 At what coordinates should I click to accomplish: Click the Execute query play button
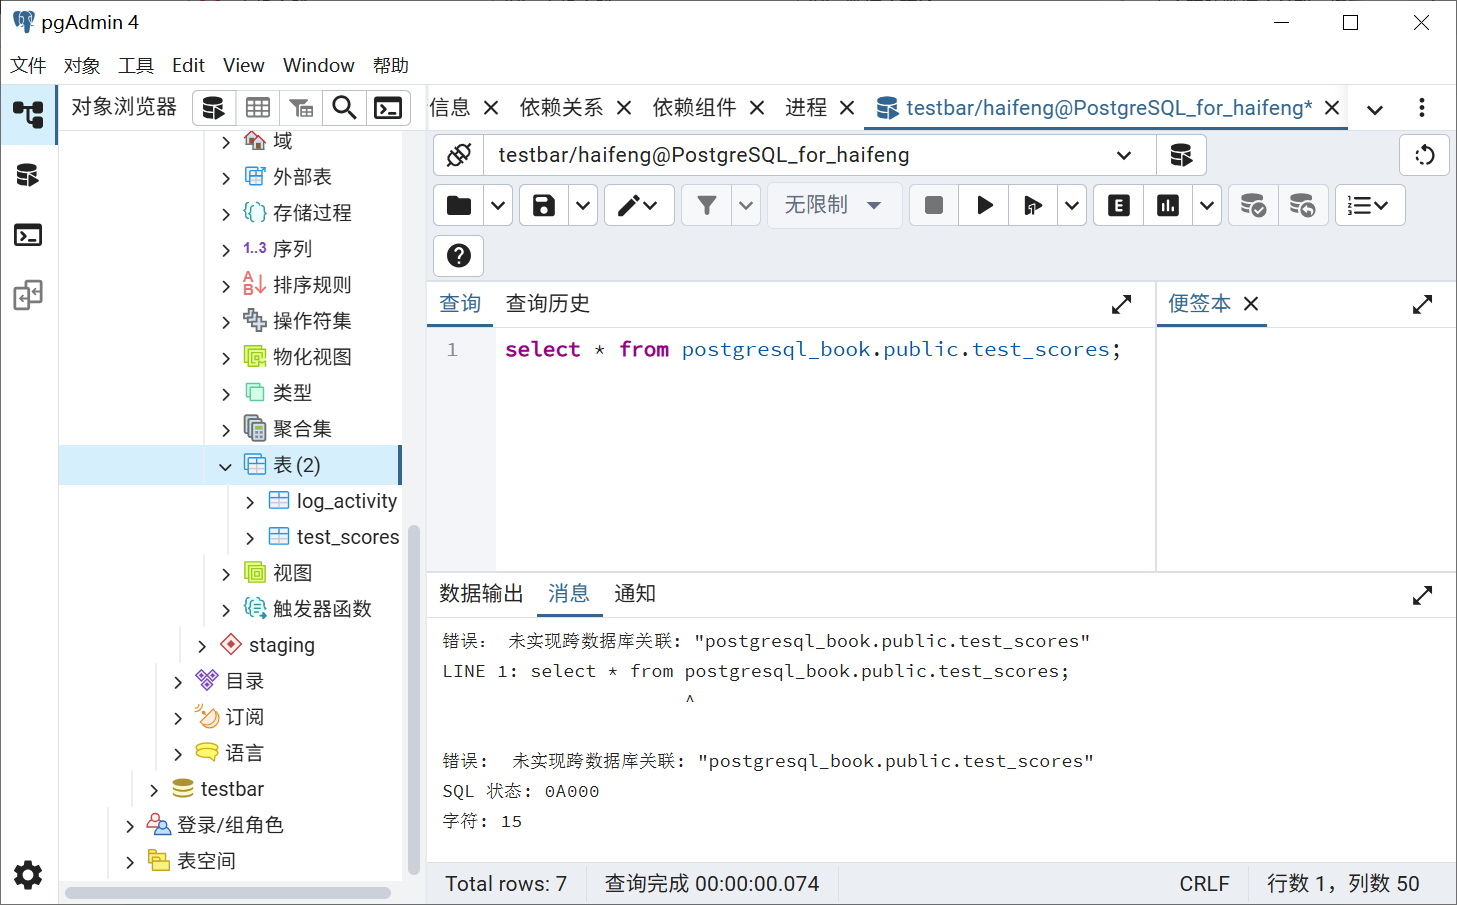pyautogui.click(x=984, y=205)
